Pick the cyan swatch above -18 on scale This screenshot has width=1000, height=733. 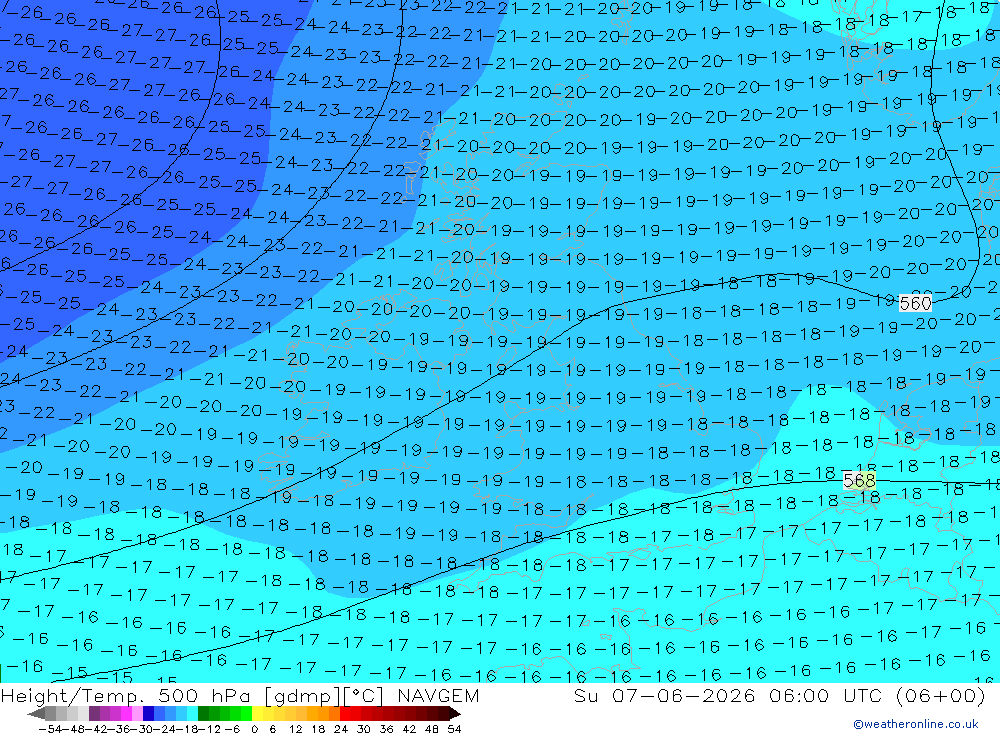point(192,714)
